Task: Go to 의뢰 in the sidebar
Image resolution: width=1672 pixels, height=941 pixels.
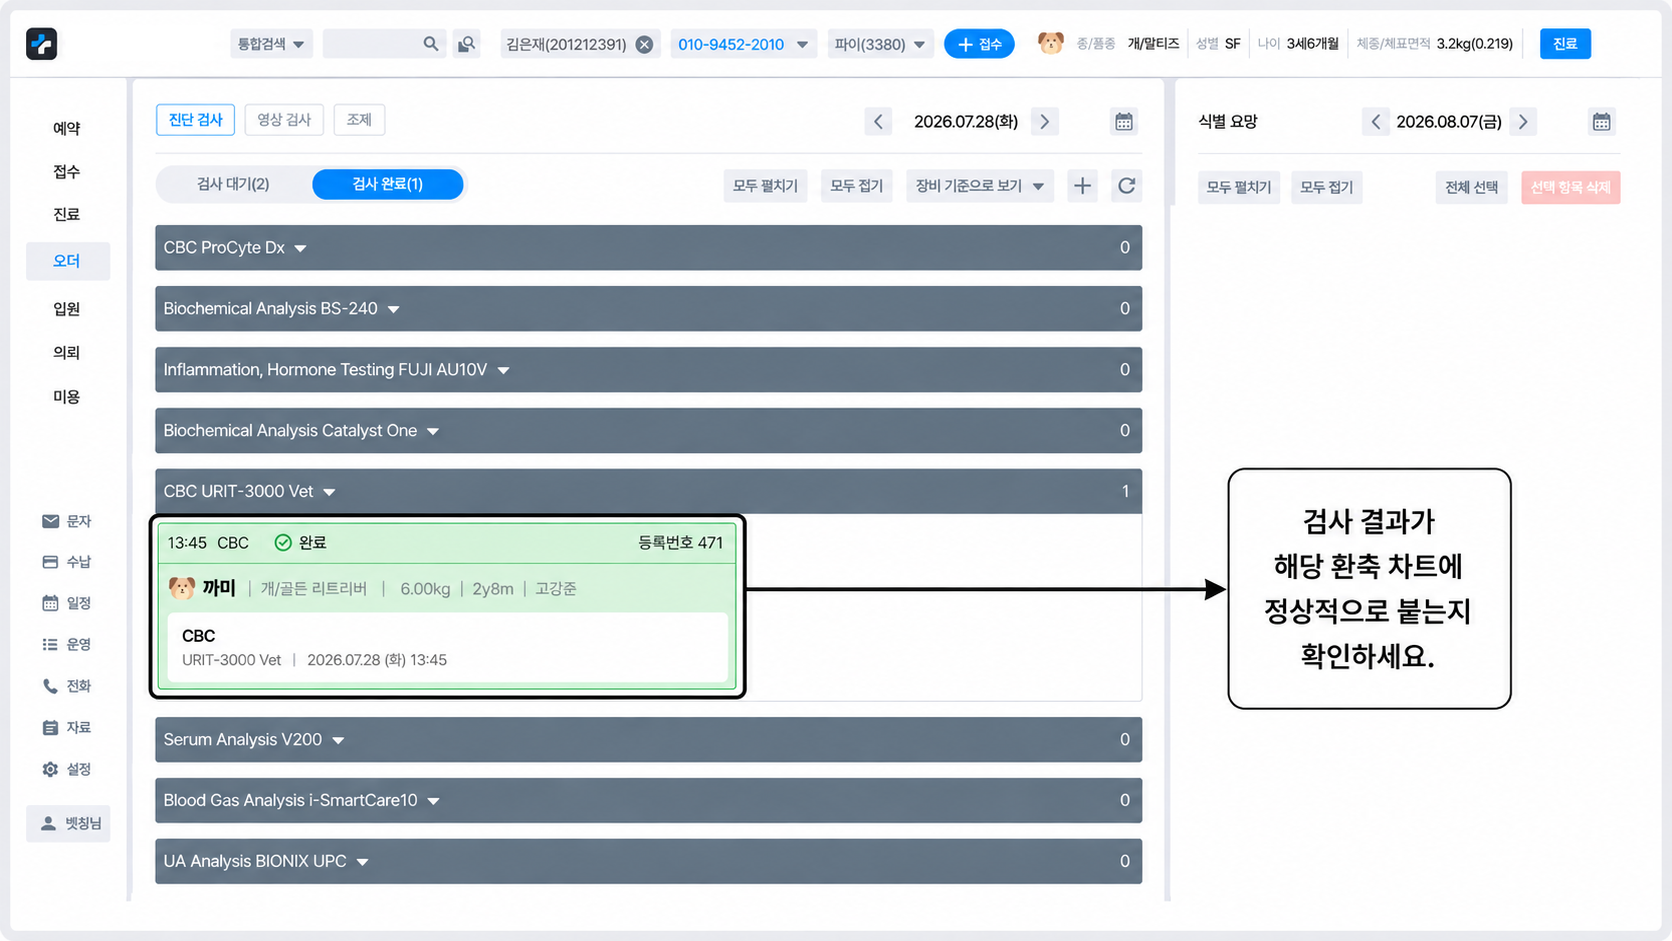Action: coord(67,353)
